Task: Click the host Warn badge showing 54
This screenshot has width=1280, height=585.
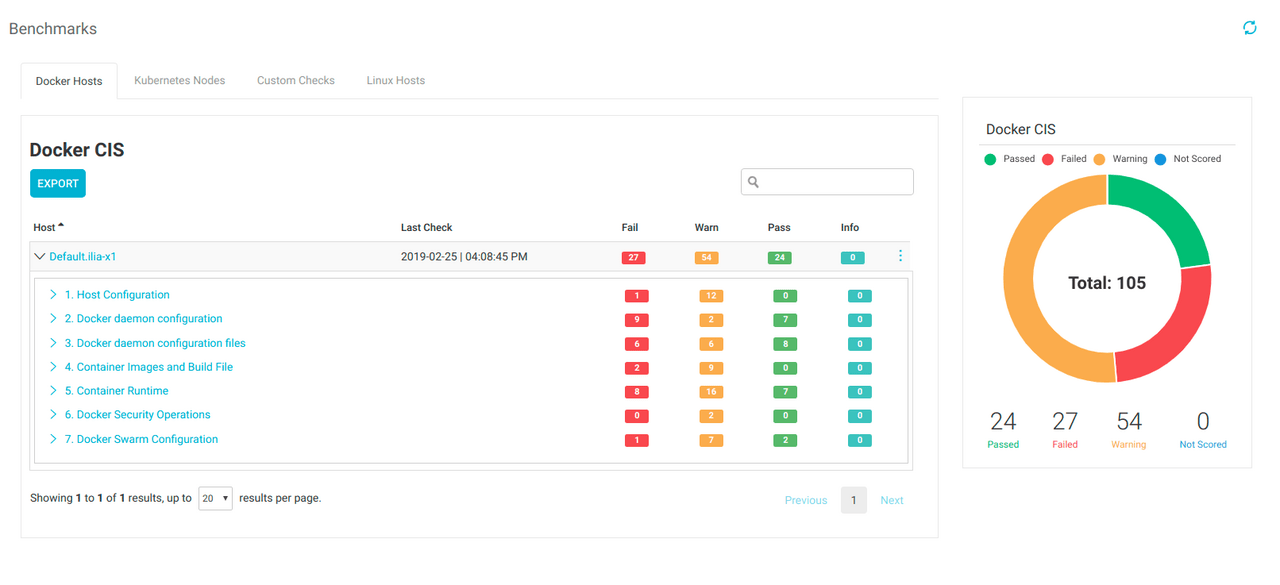Action: click(706, 258)
